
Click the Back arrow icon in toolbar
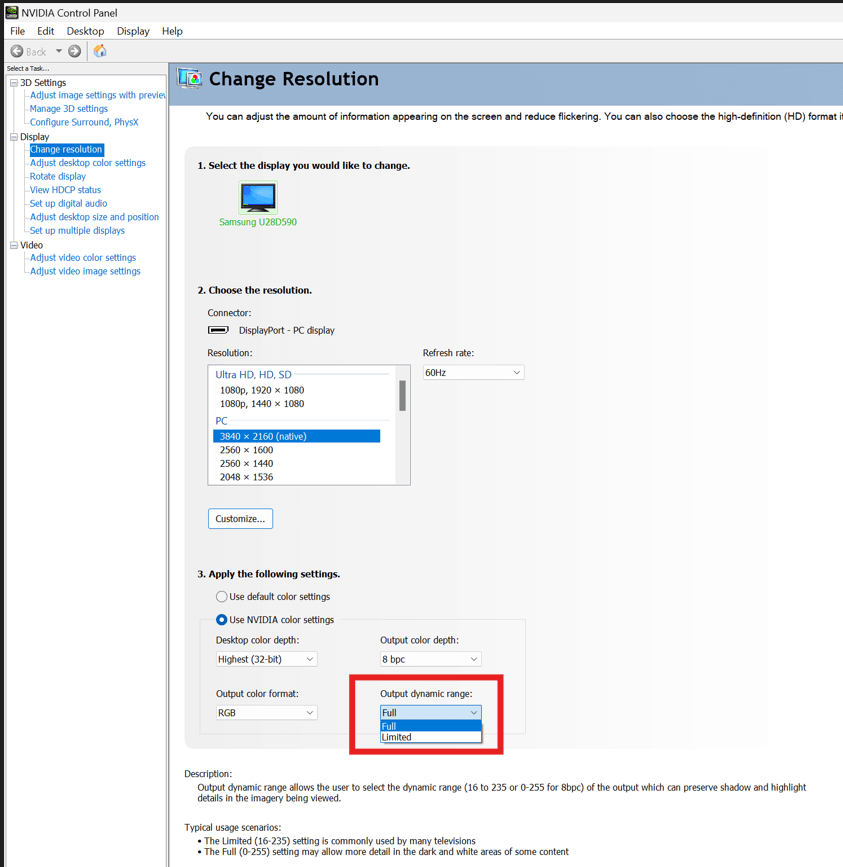pos(17,51)
